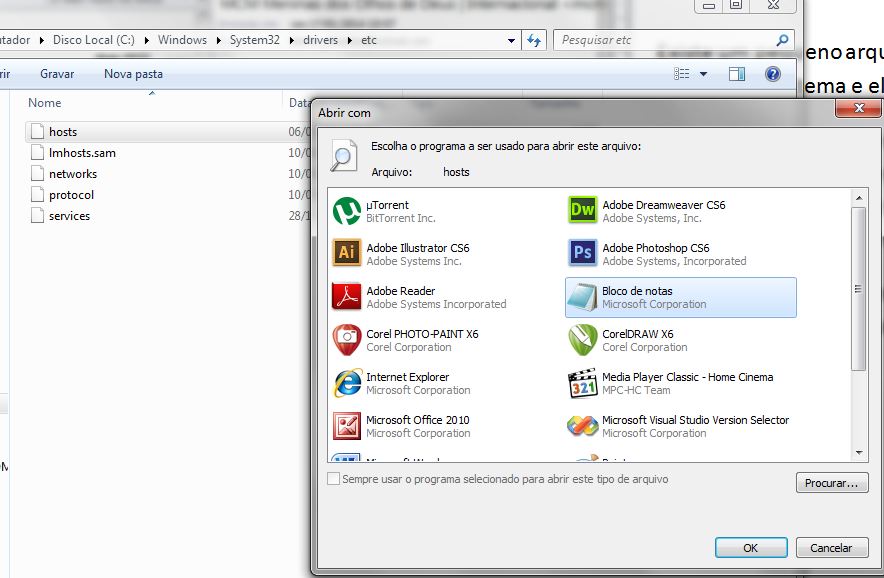Select the protocol file name
The image size is (884, 578).
tap(72, 195)
